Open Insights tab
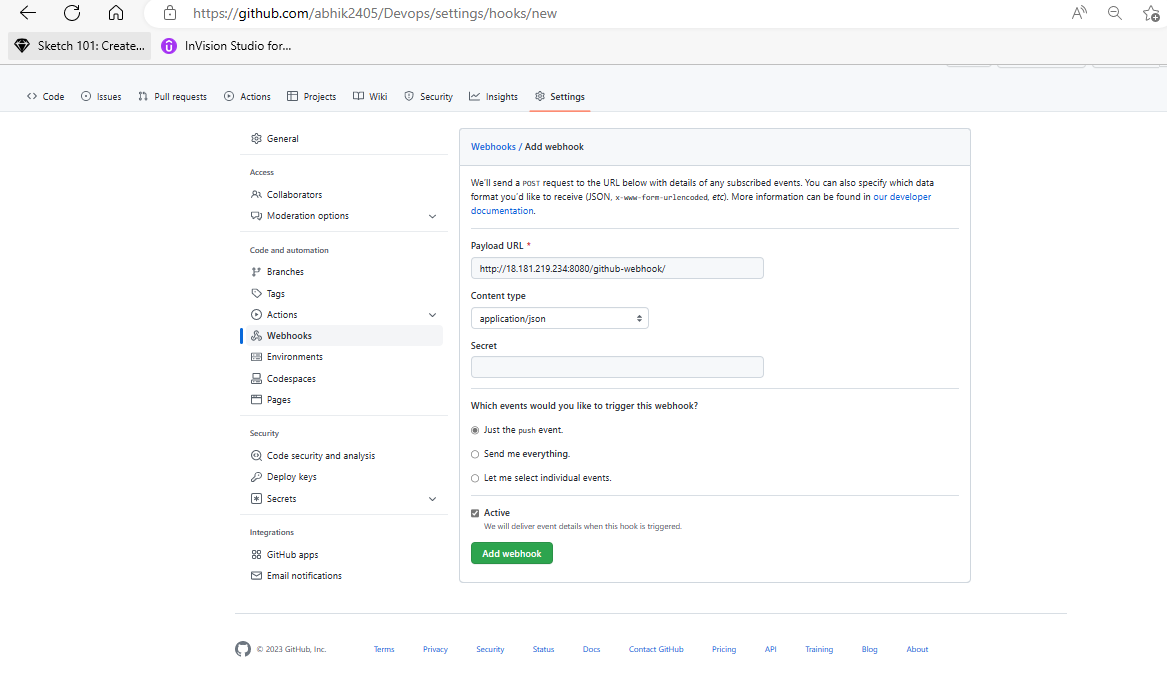 tap(493, 97)
